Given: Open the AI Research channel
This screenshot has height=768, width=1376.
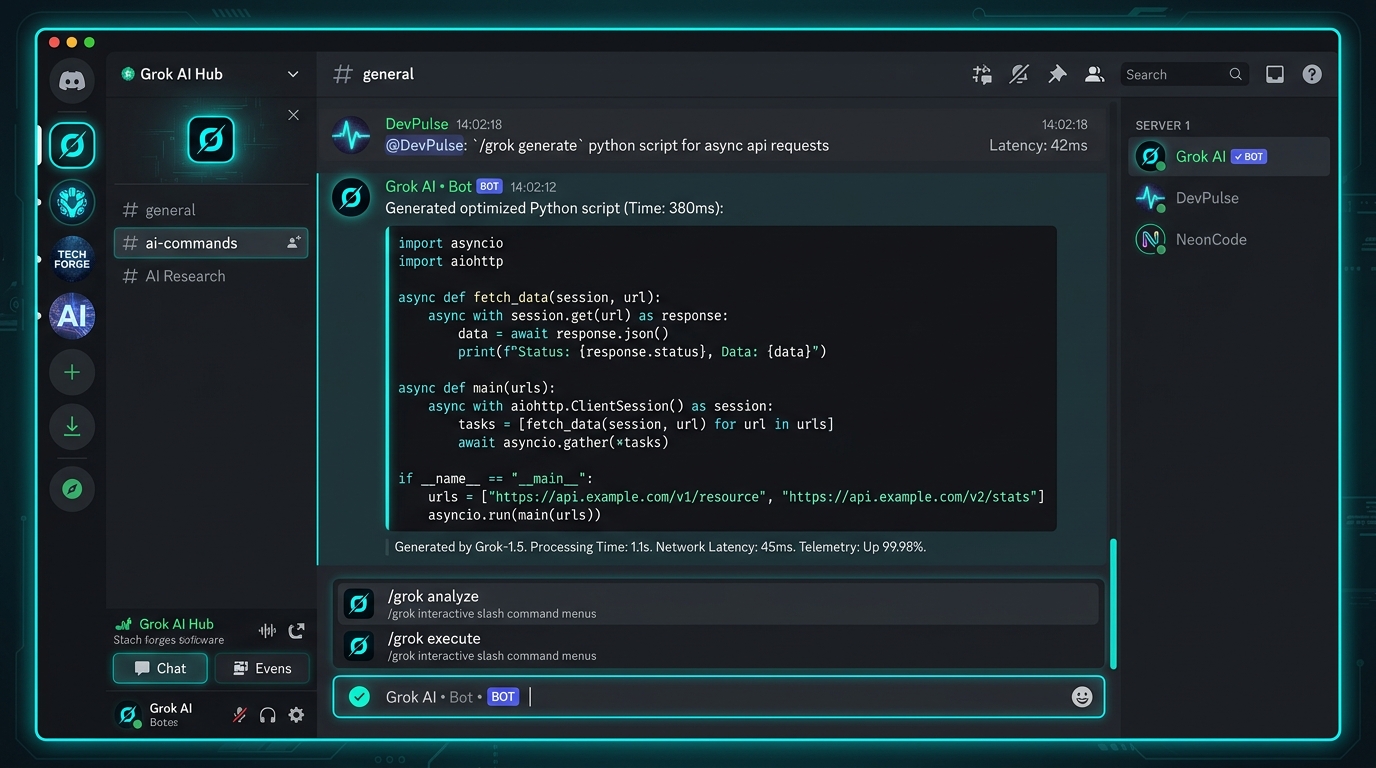Looking at the screenshot, I should click(x=211, y=276).
